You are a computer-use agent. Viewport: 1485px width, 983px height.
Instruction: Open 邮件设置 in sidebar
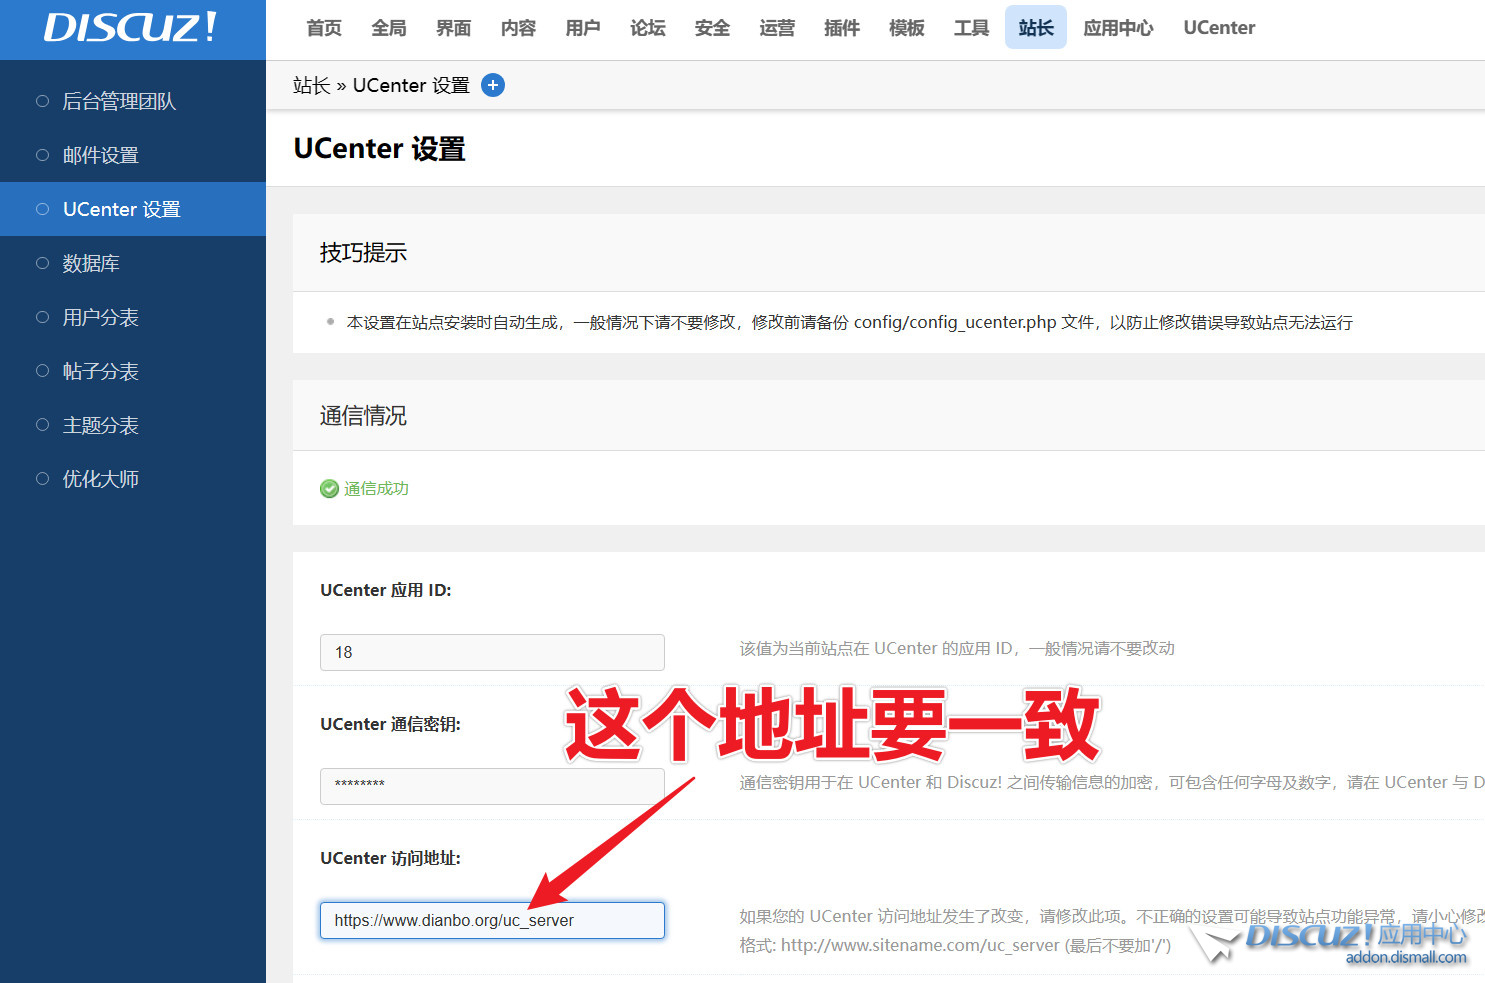(133, 155)
